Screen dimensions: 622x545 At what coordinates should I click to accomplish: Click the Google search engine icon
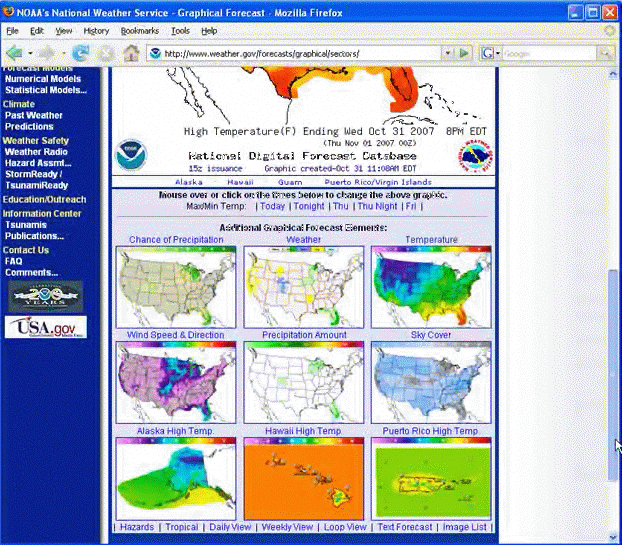tap(487, 53)
